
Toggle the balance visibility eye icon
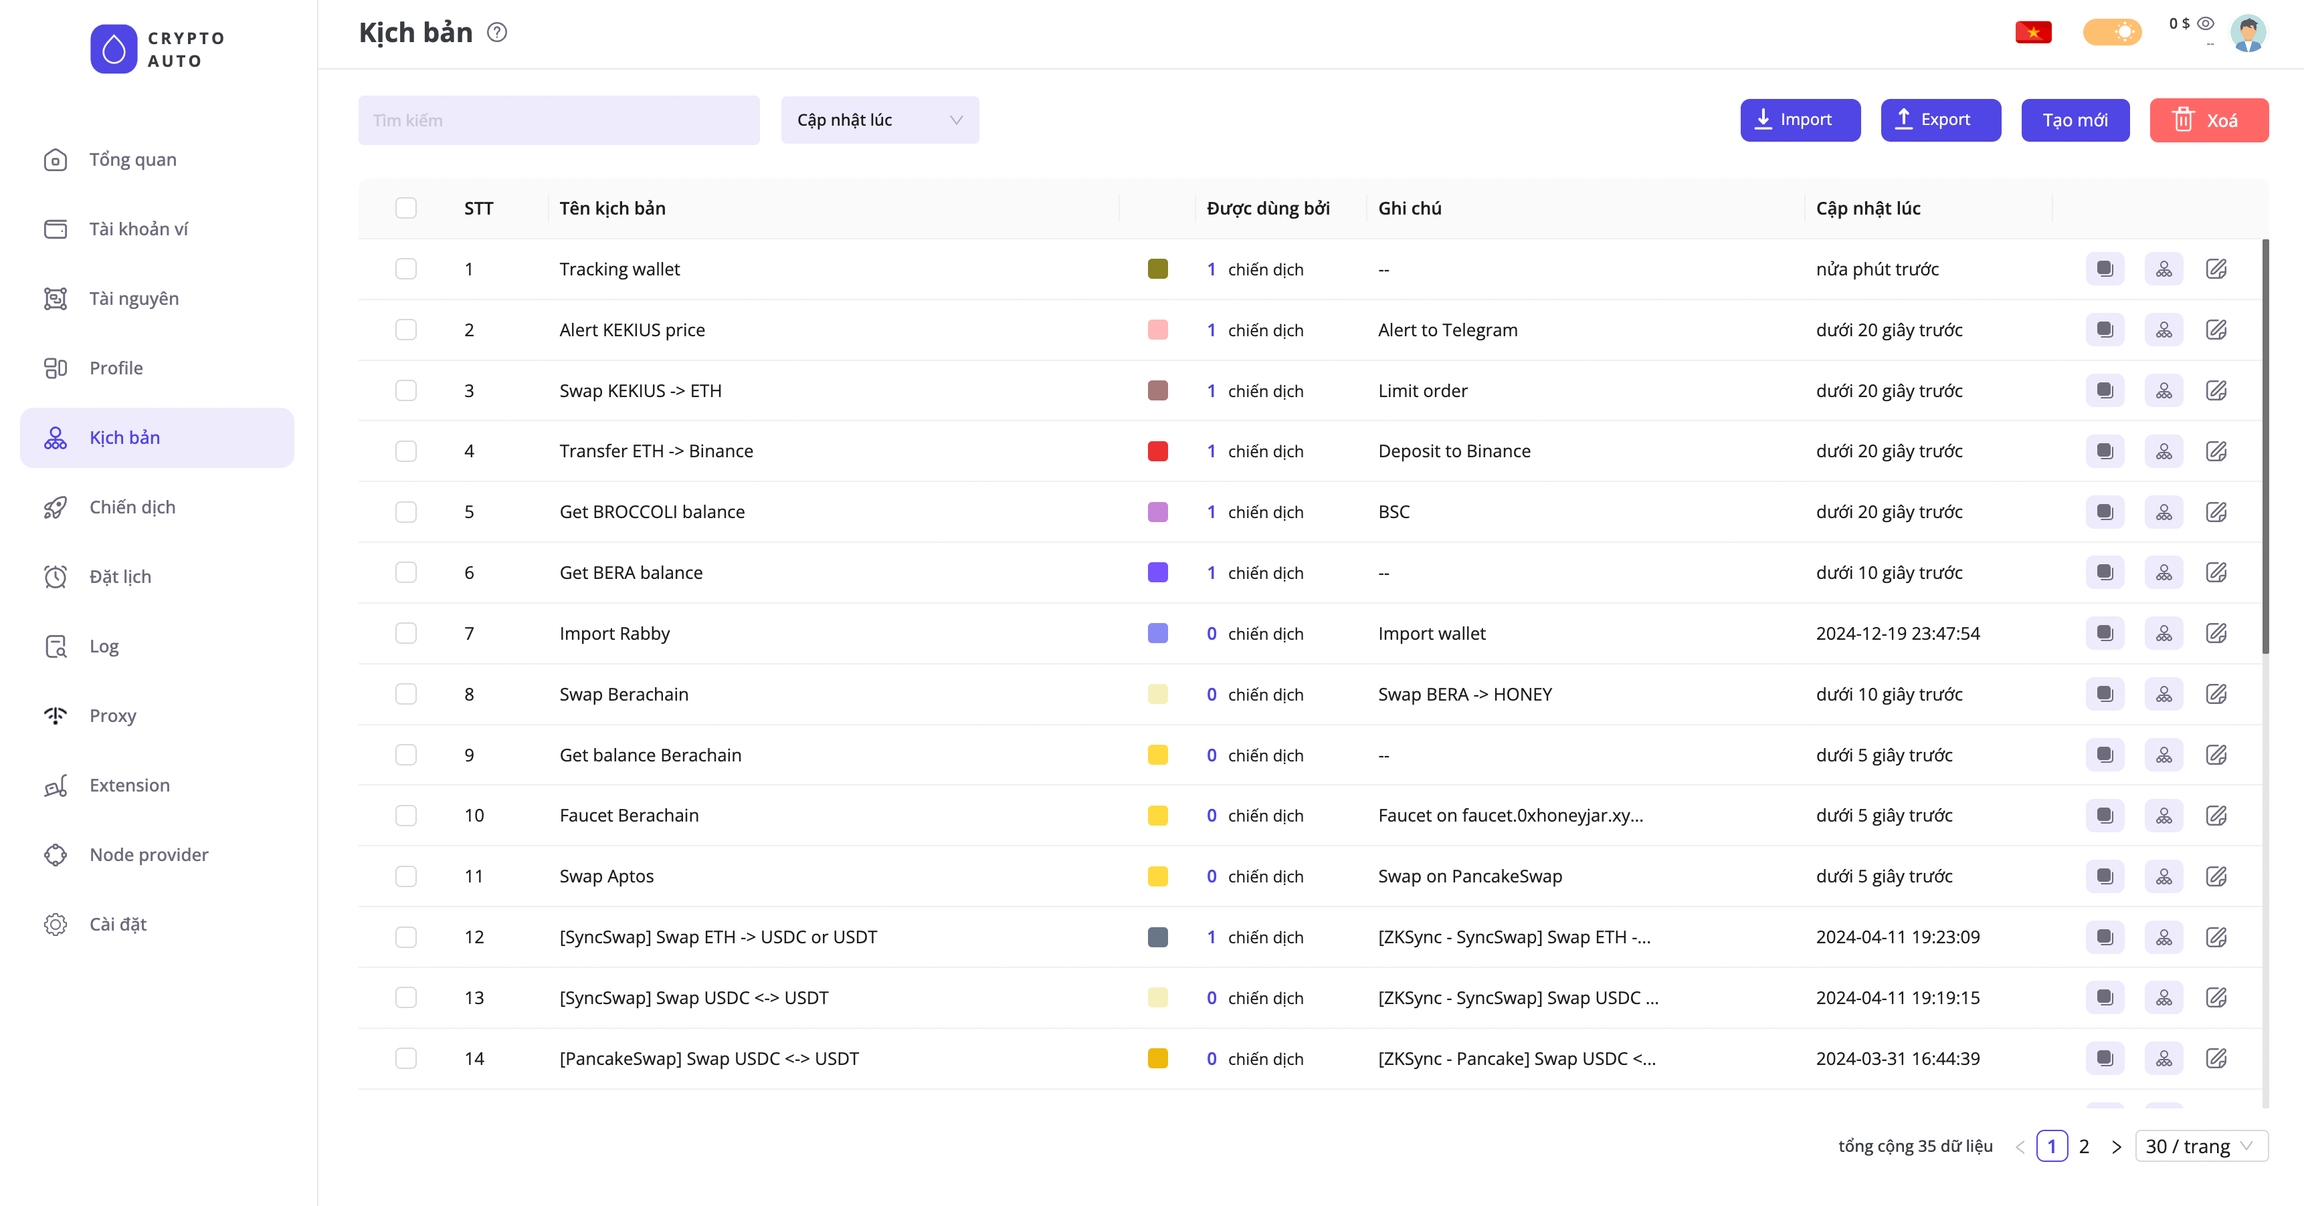pos(2205,23)
